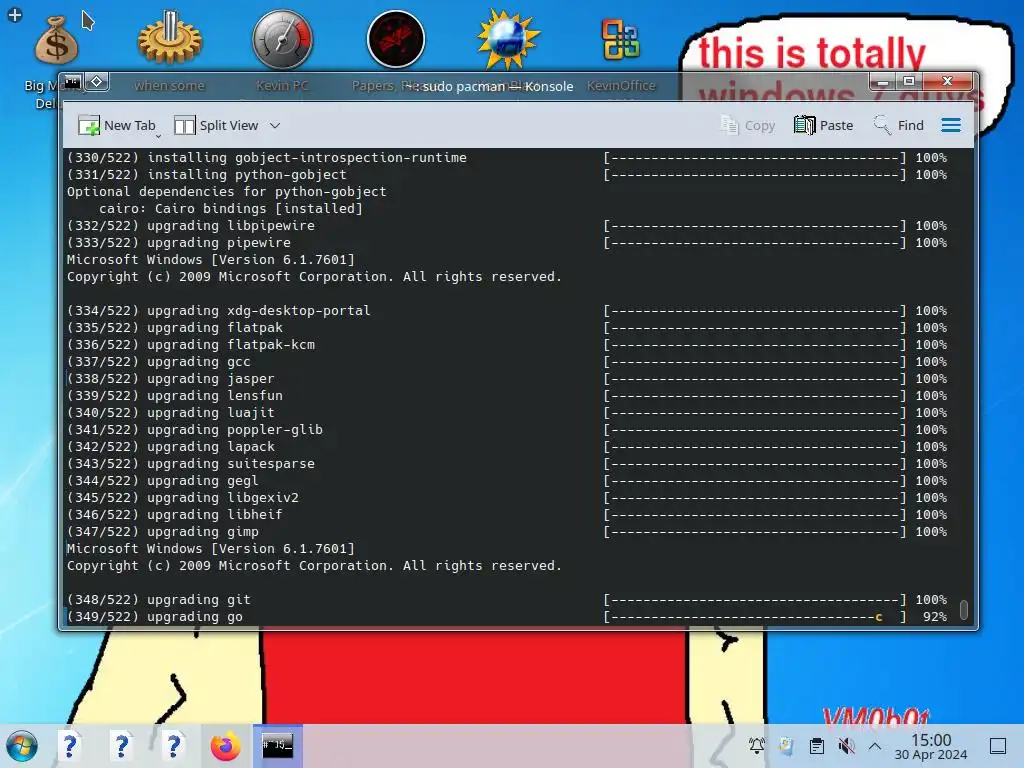The image size is (1024, 768).
Task: Expand hidden system tray icons arrow
Action: [875, 746]
